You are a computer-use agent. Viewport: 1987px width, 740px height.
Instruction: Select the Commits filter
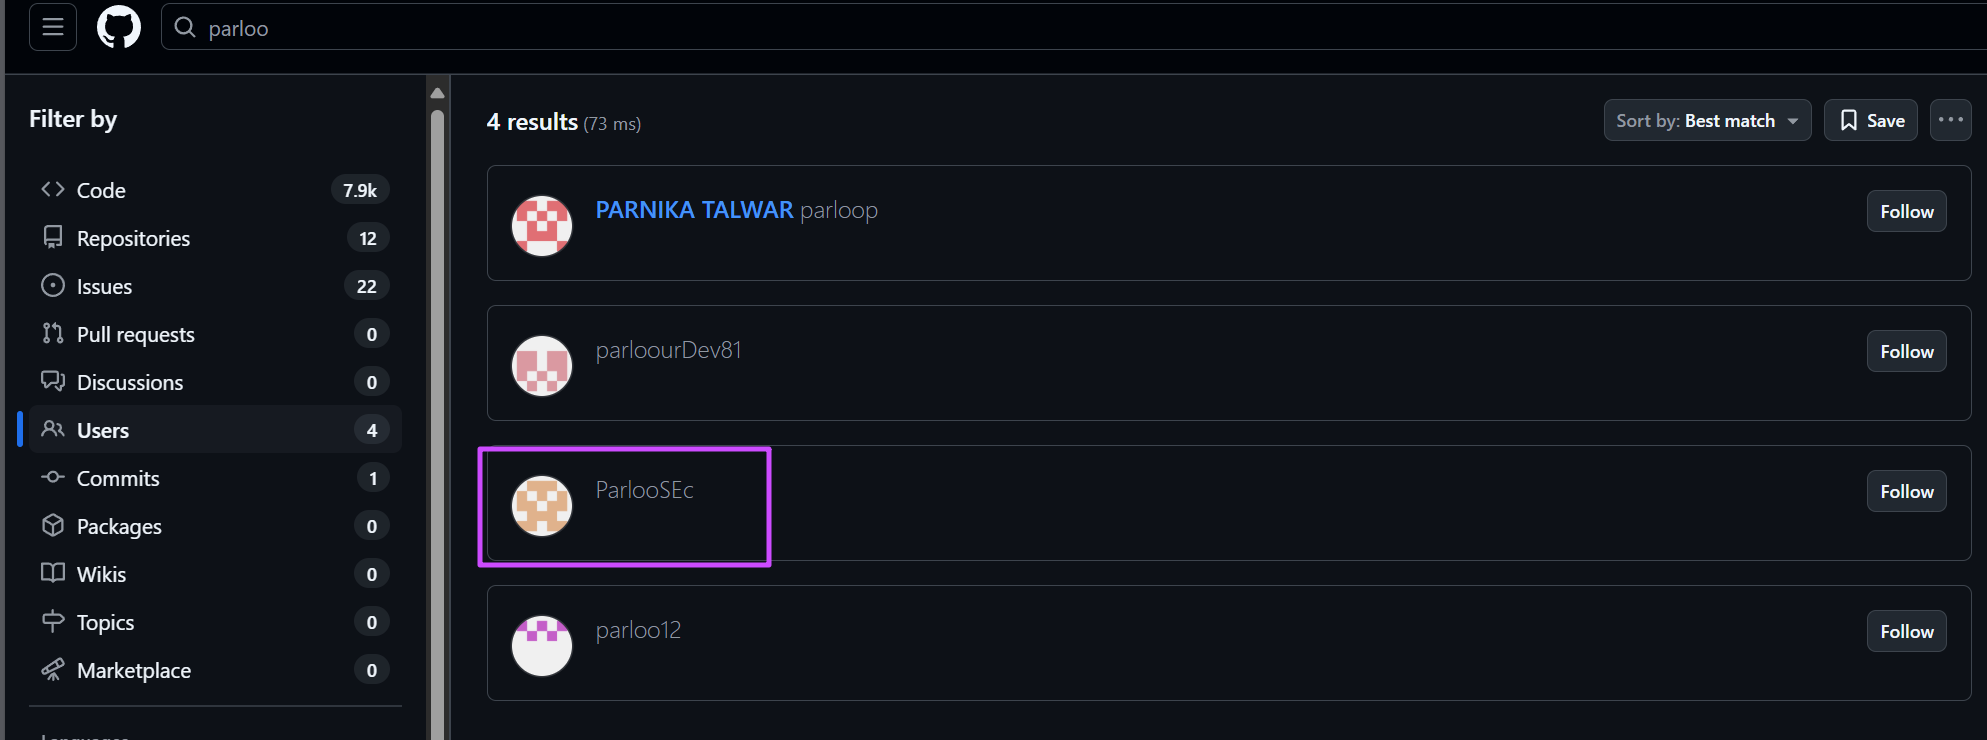click(x=118, y=478)
